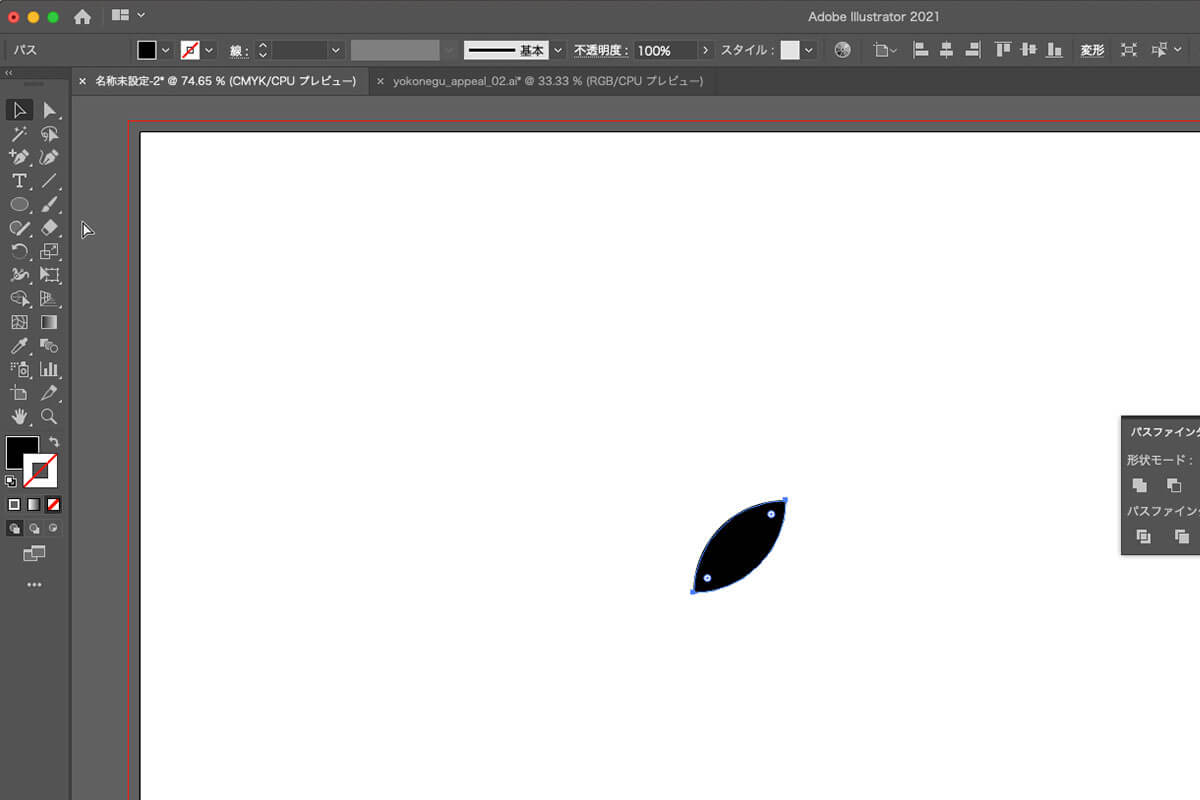Screen dimensions: 1200x800
Task: Switch to Gradient paint mode
Action: [34, 505]
